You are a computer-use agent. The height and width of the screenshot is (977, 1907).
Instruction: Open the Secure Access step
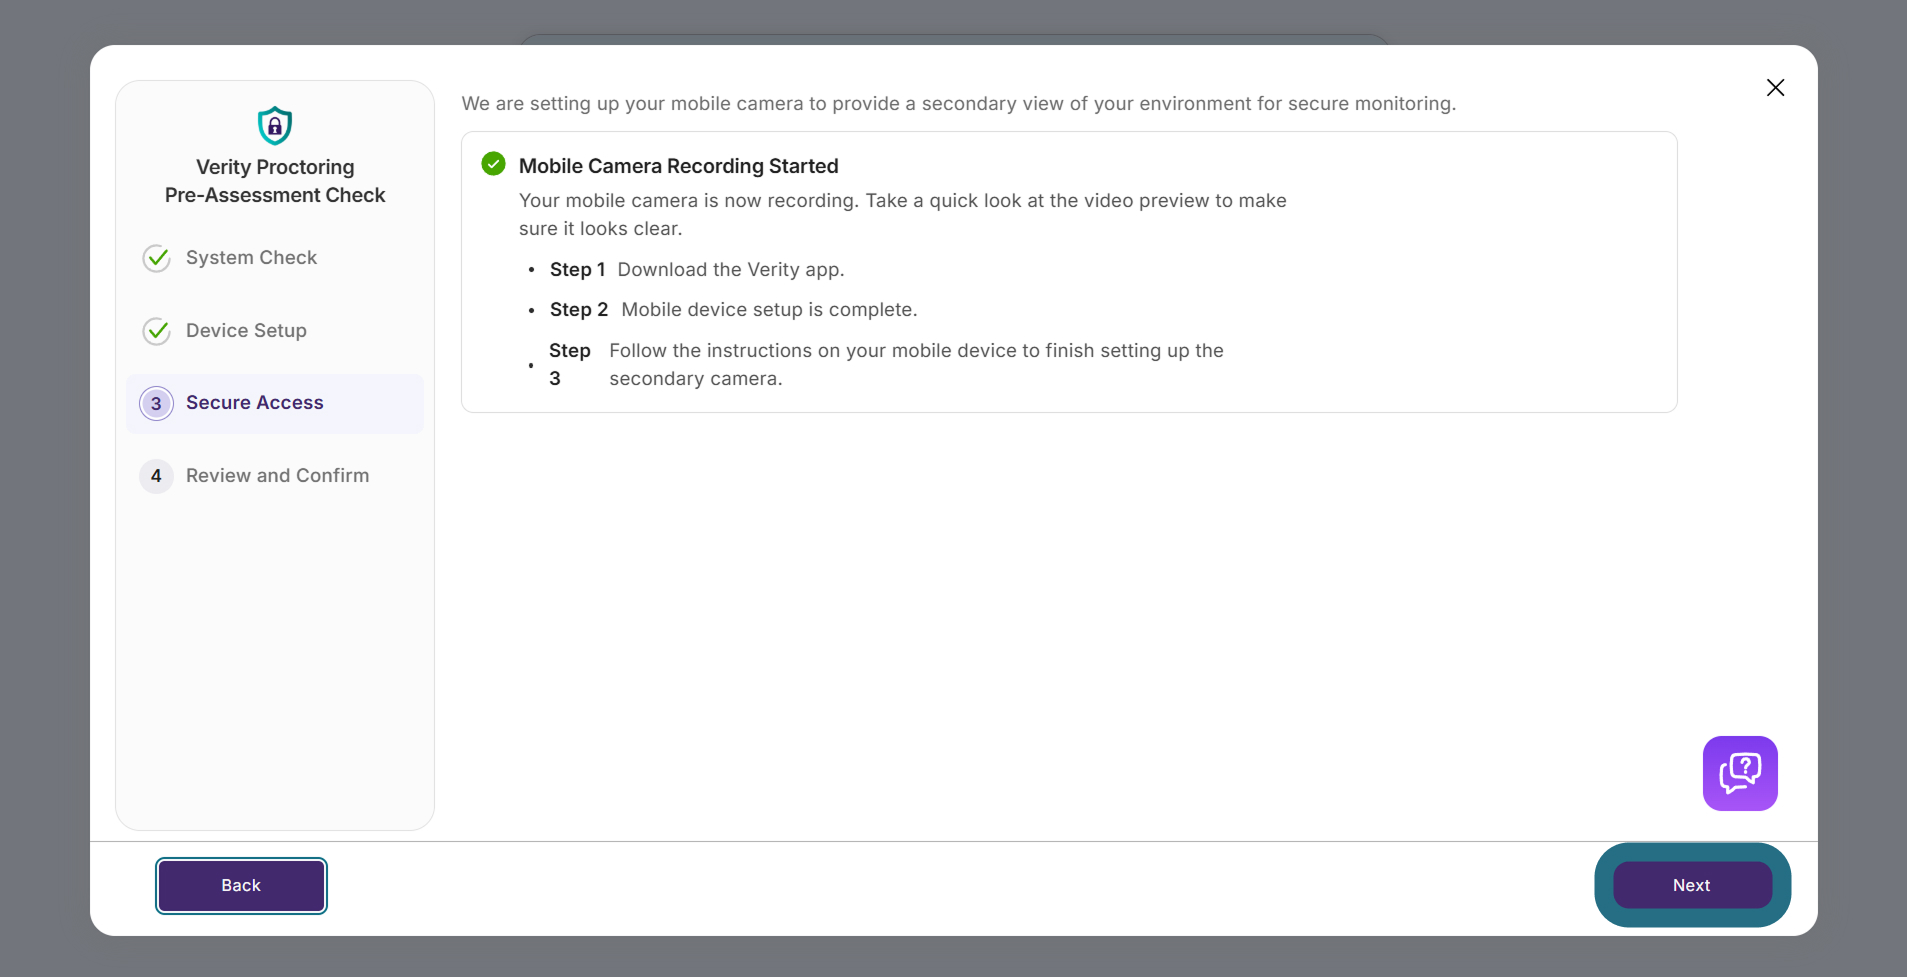point(275,404)
